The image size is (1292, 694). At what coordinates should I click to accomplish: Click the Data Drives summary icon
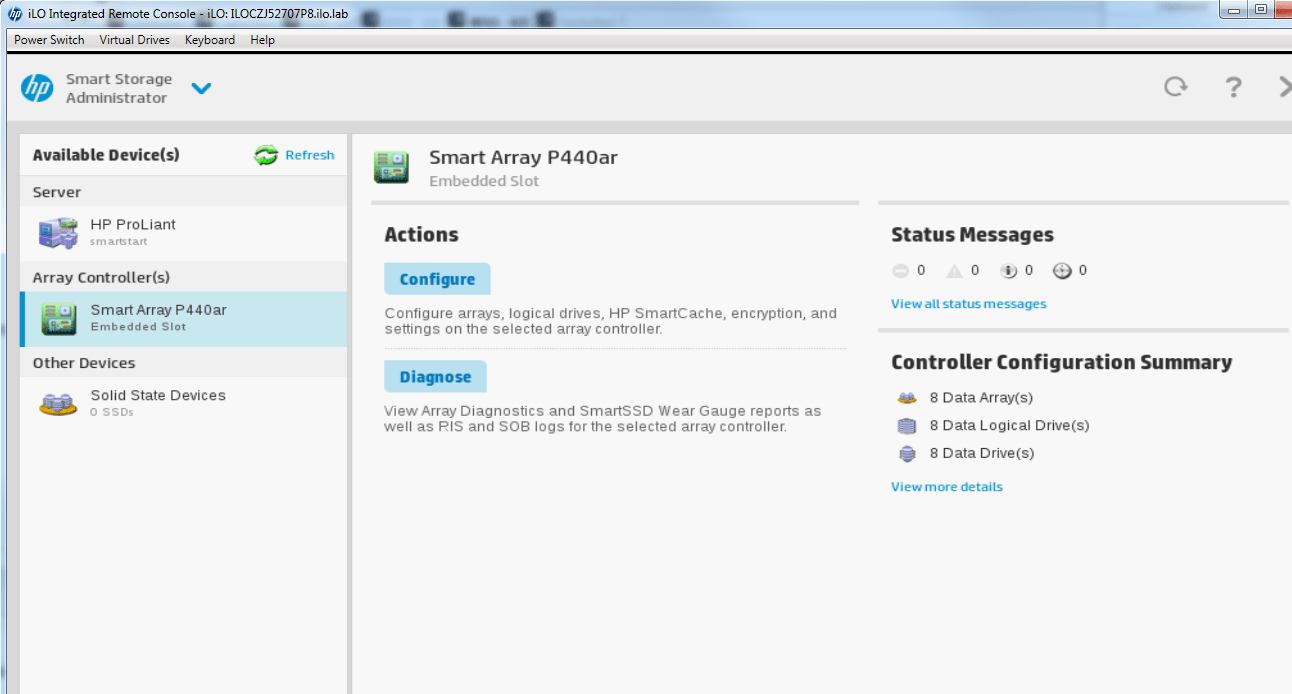pyautogui.click(x=907, y=454)
